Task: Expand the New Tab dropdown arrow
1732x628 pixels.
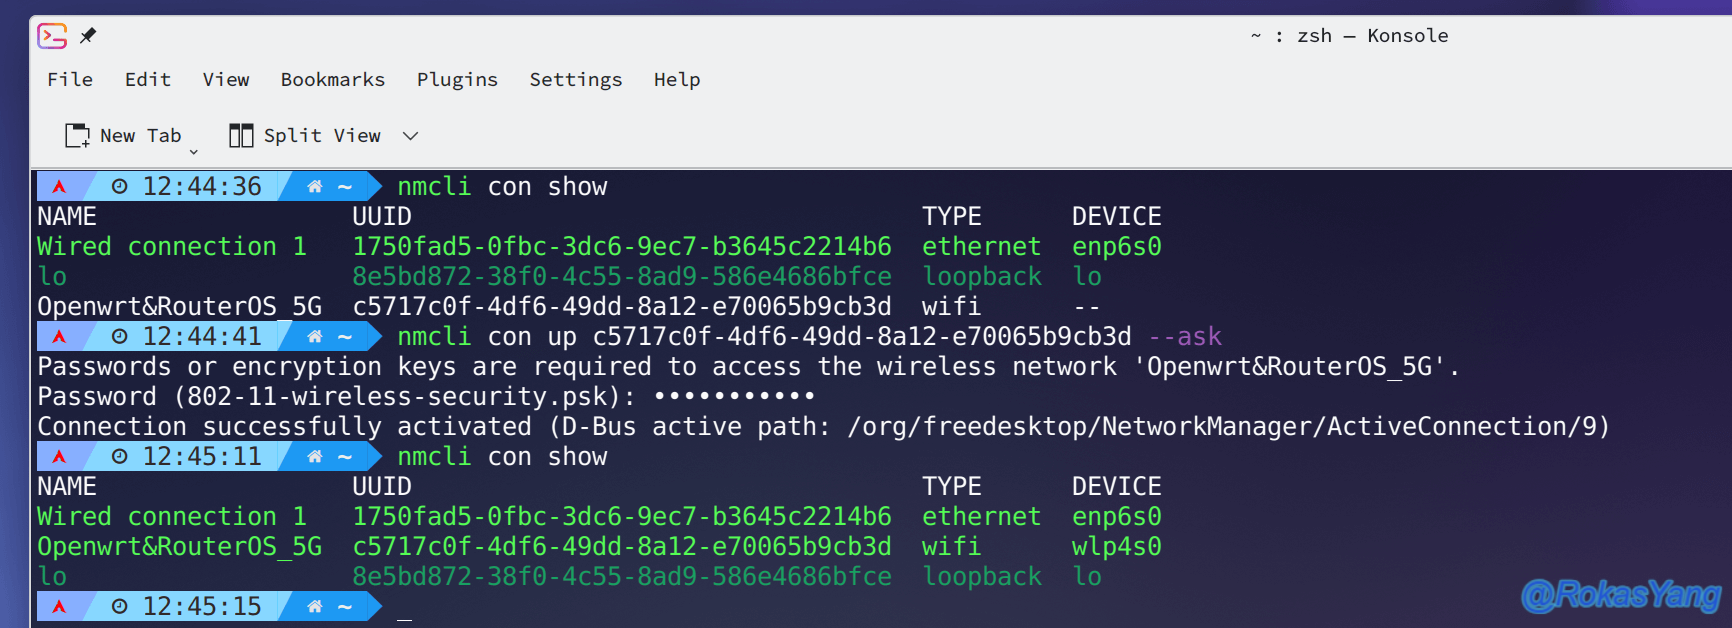Action: coord(194,152)
